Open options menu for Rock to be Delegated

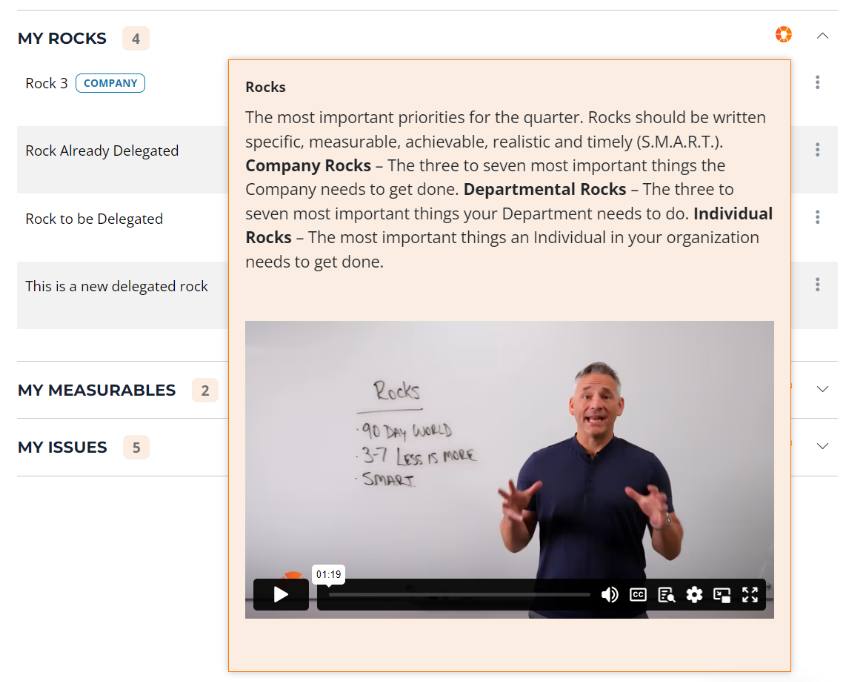point(817,217)
